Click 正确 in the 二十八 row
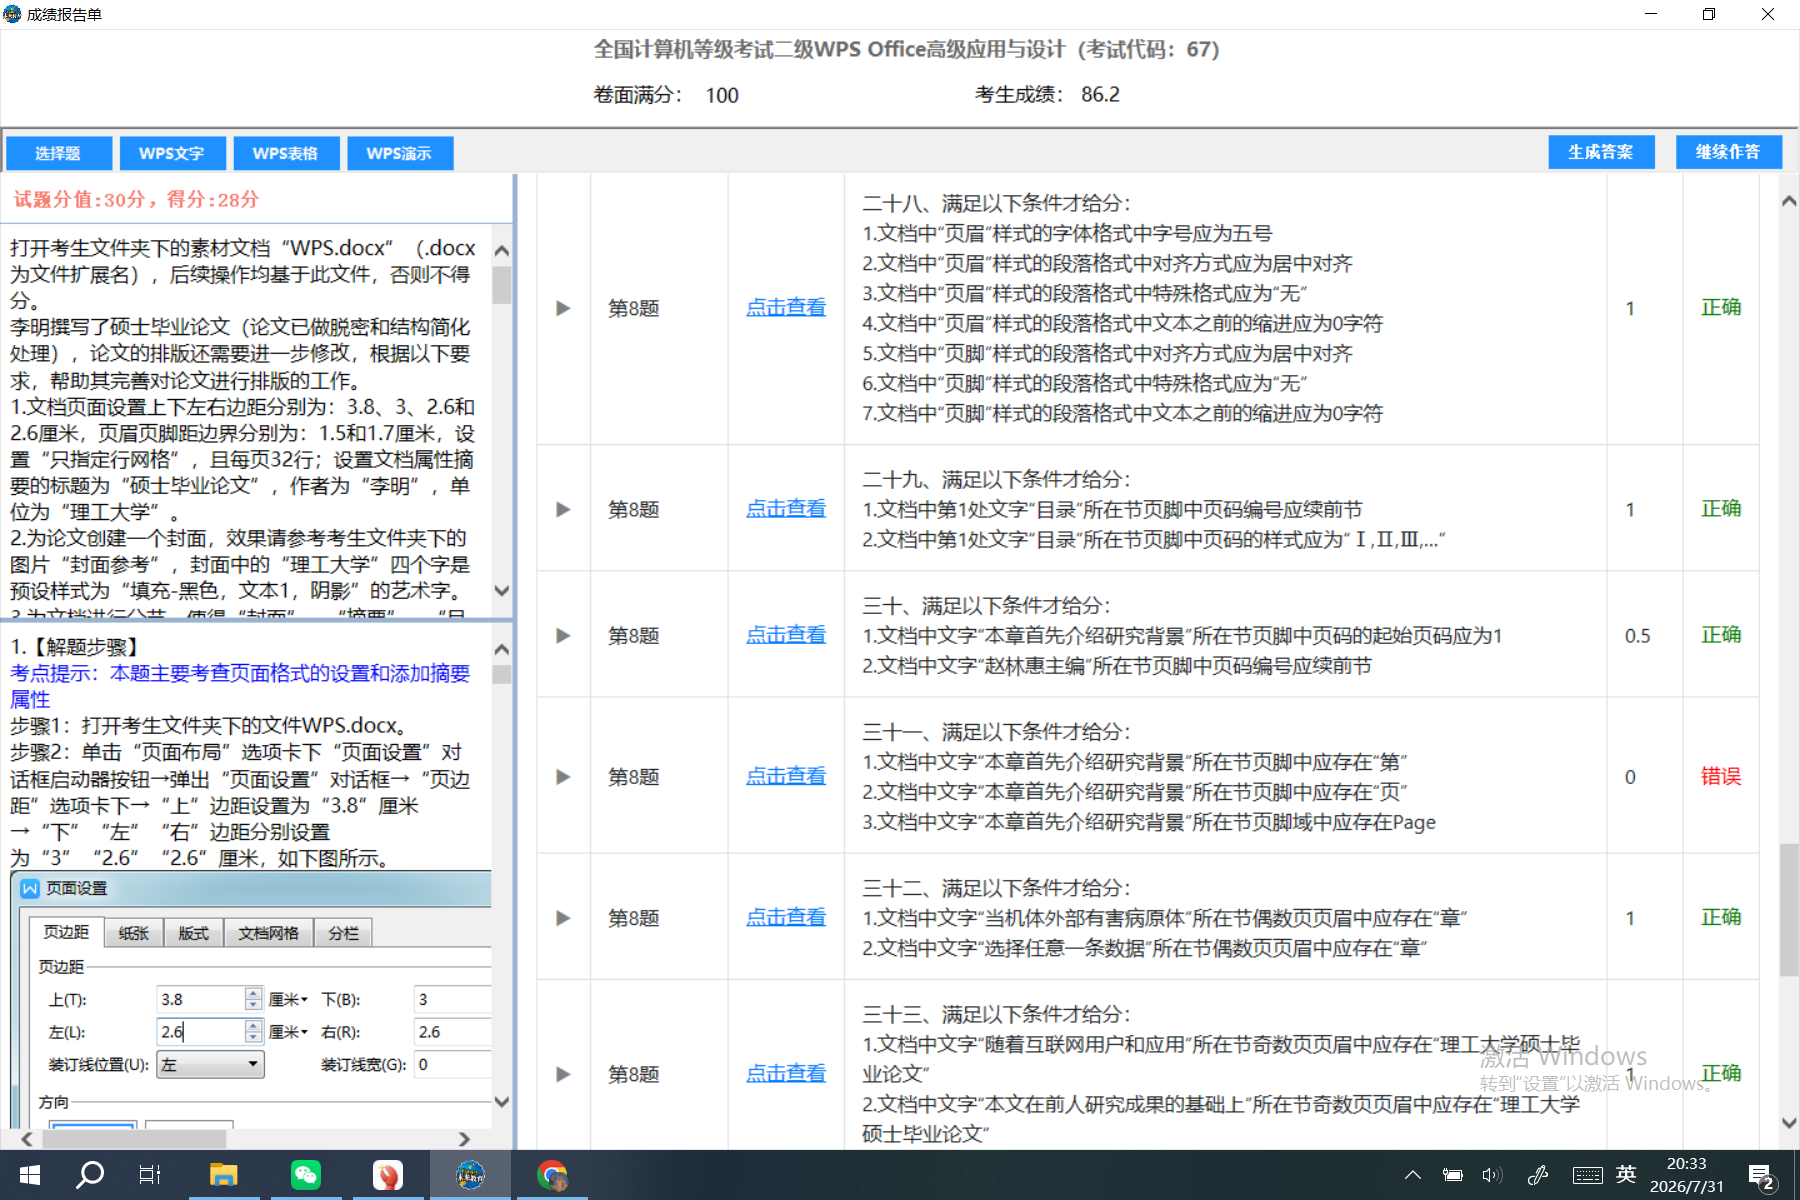 (x=1721, y=307)
